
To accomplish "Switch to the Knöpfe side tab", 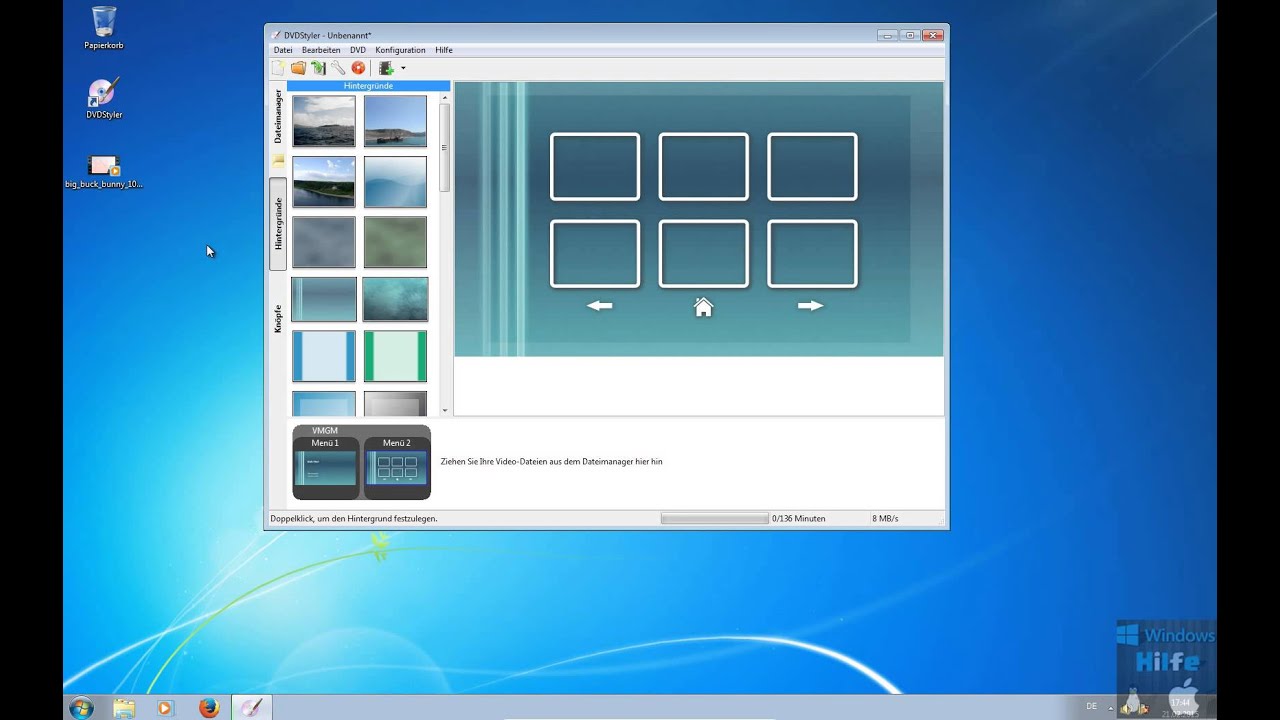I will point(278,318).
